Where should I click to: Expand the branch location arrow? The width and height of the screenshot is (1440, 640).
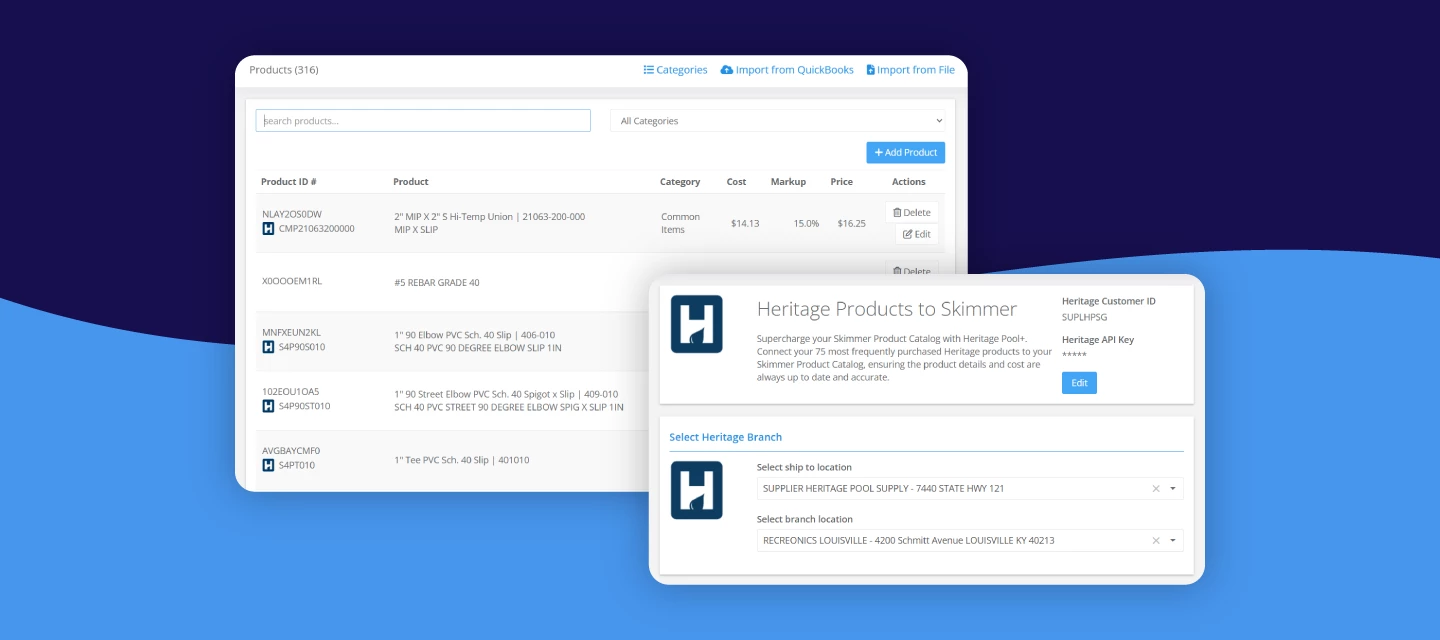pyautogui.click(x=1173, y=541)
